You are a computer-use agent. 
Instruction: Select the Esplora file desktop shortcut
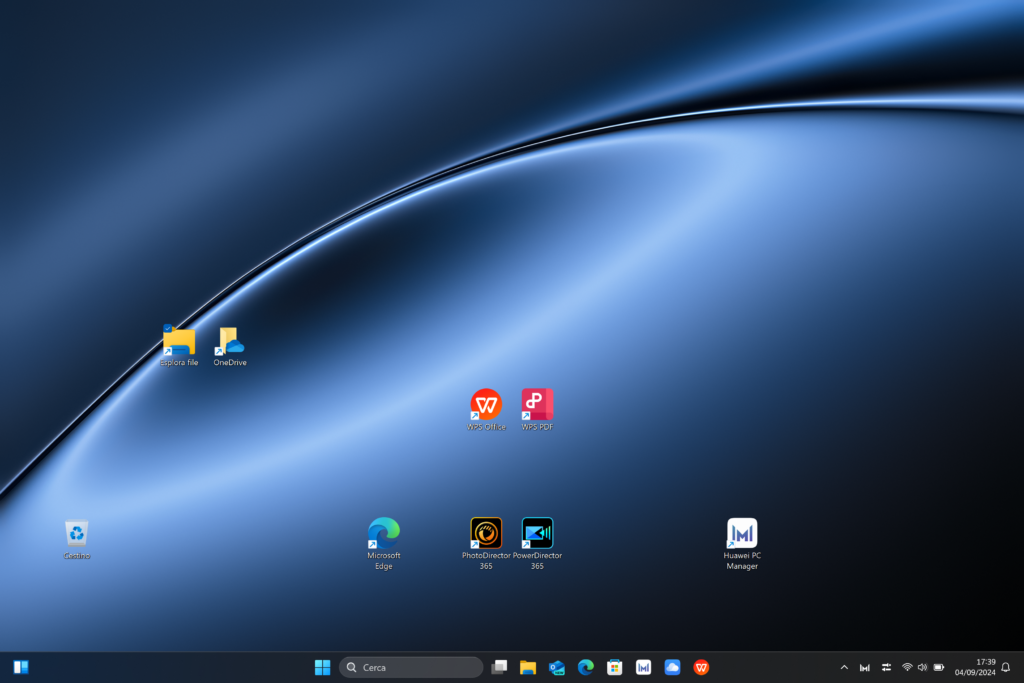179,342
